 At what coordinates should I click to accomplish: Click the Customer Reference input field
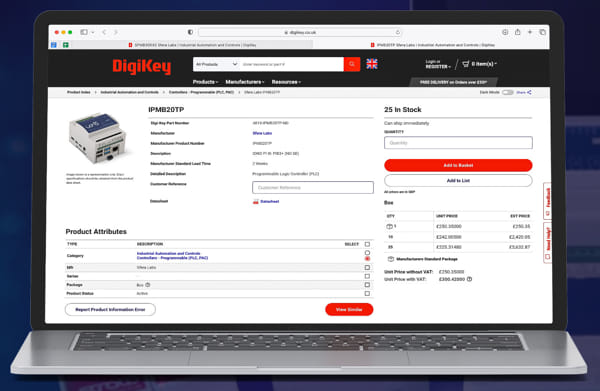point(313,187)
